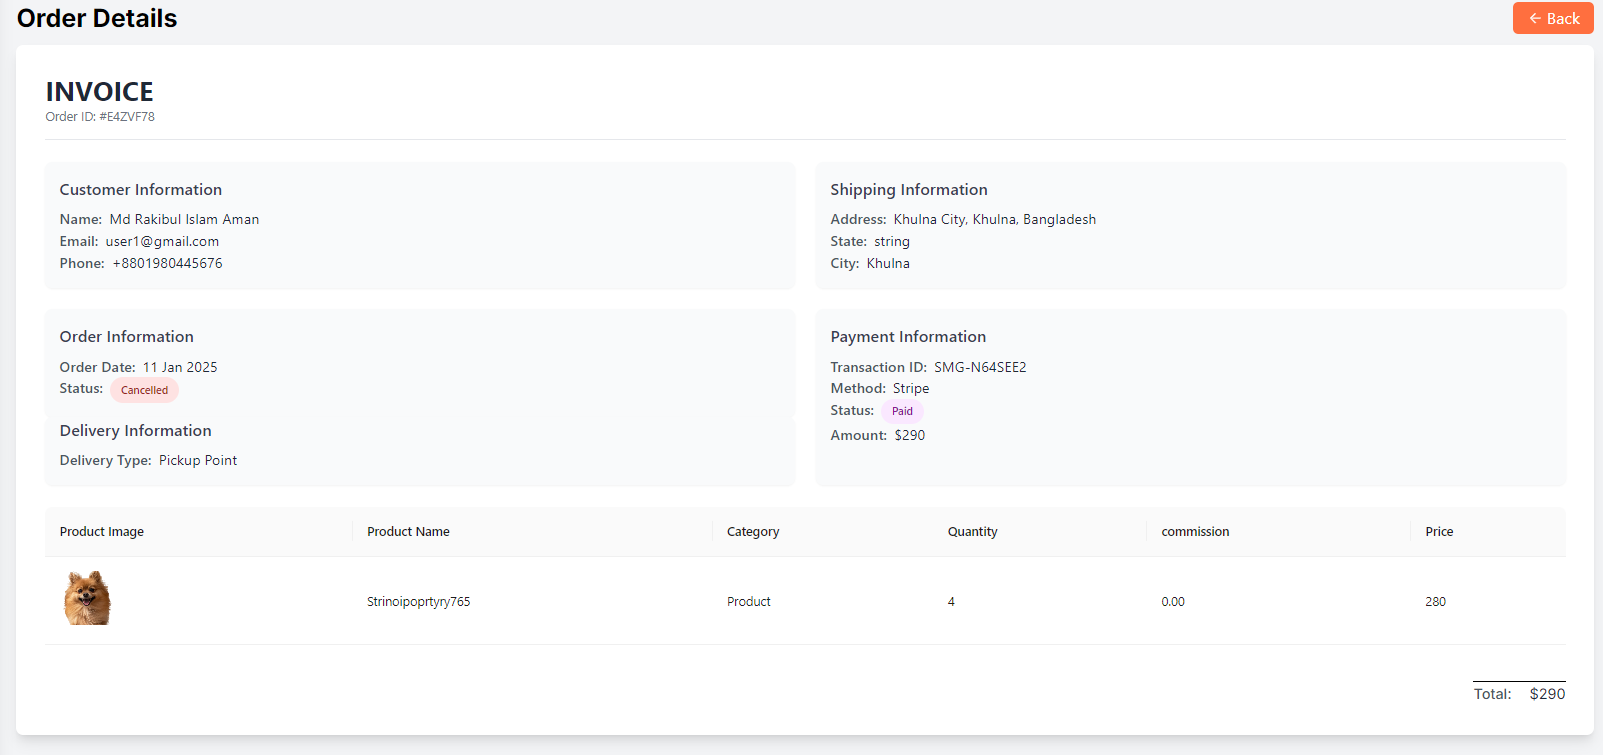Viewport: 1603px width, 755px height.
Task: Click the Pickup Point delivery type
Action: [198, 460]
